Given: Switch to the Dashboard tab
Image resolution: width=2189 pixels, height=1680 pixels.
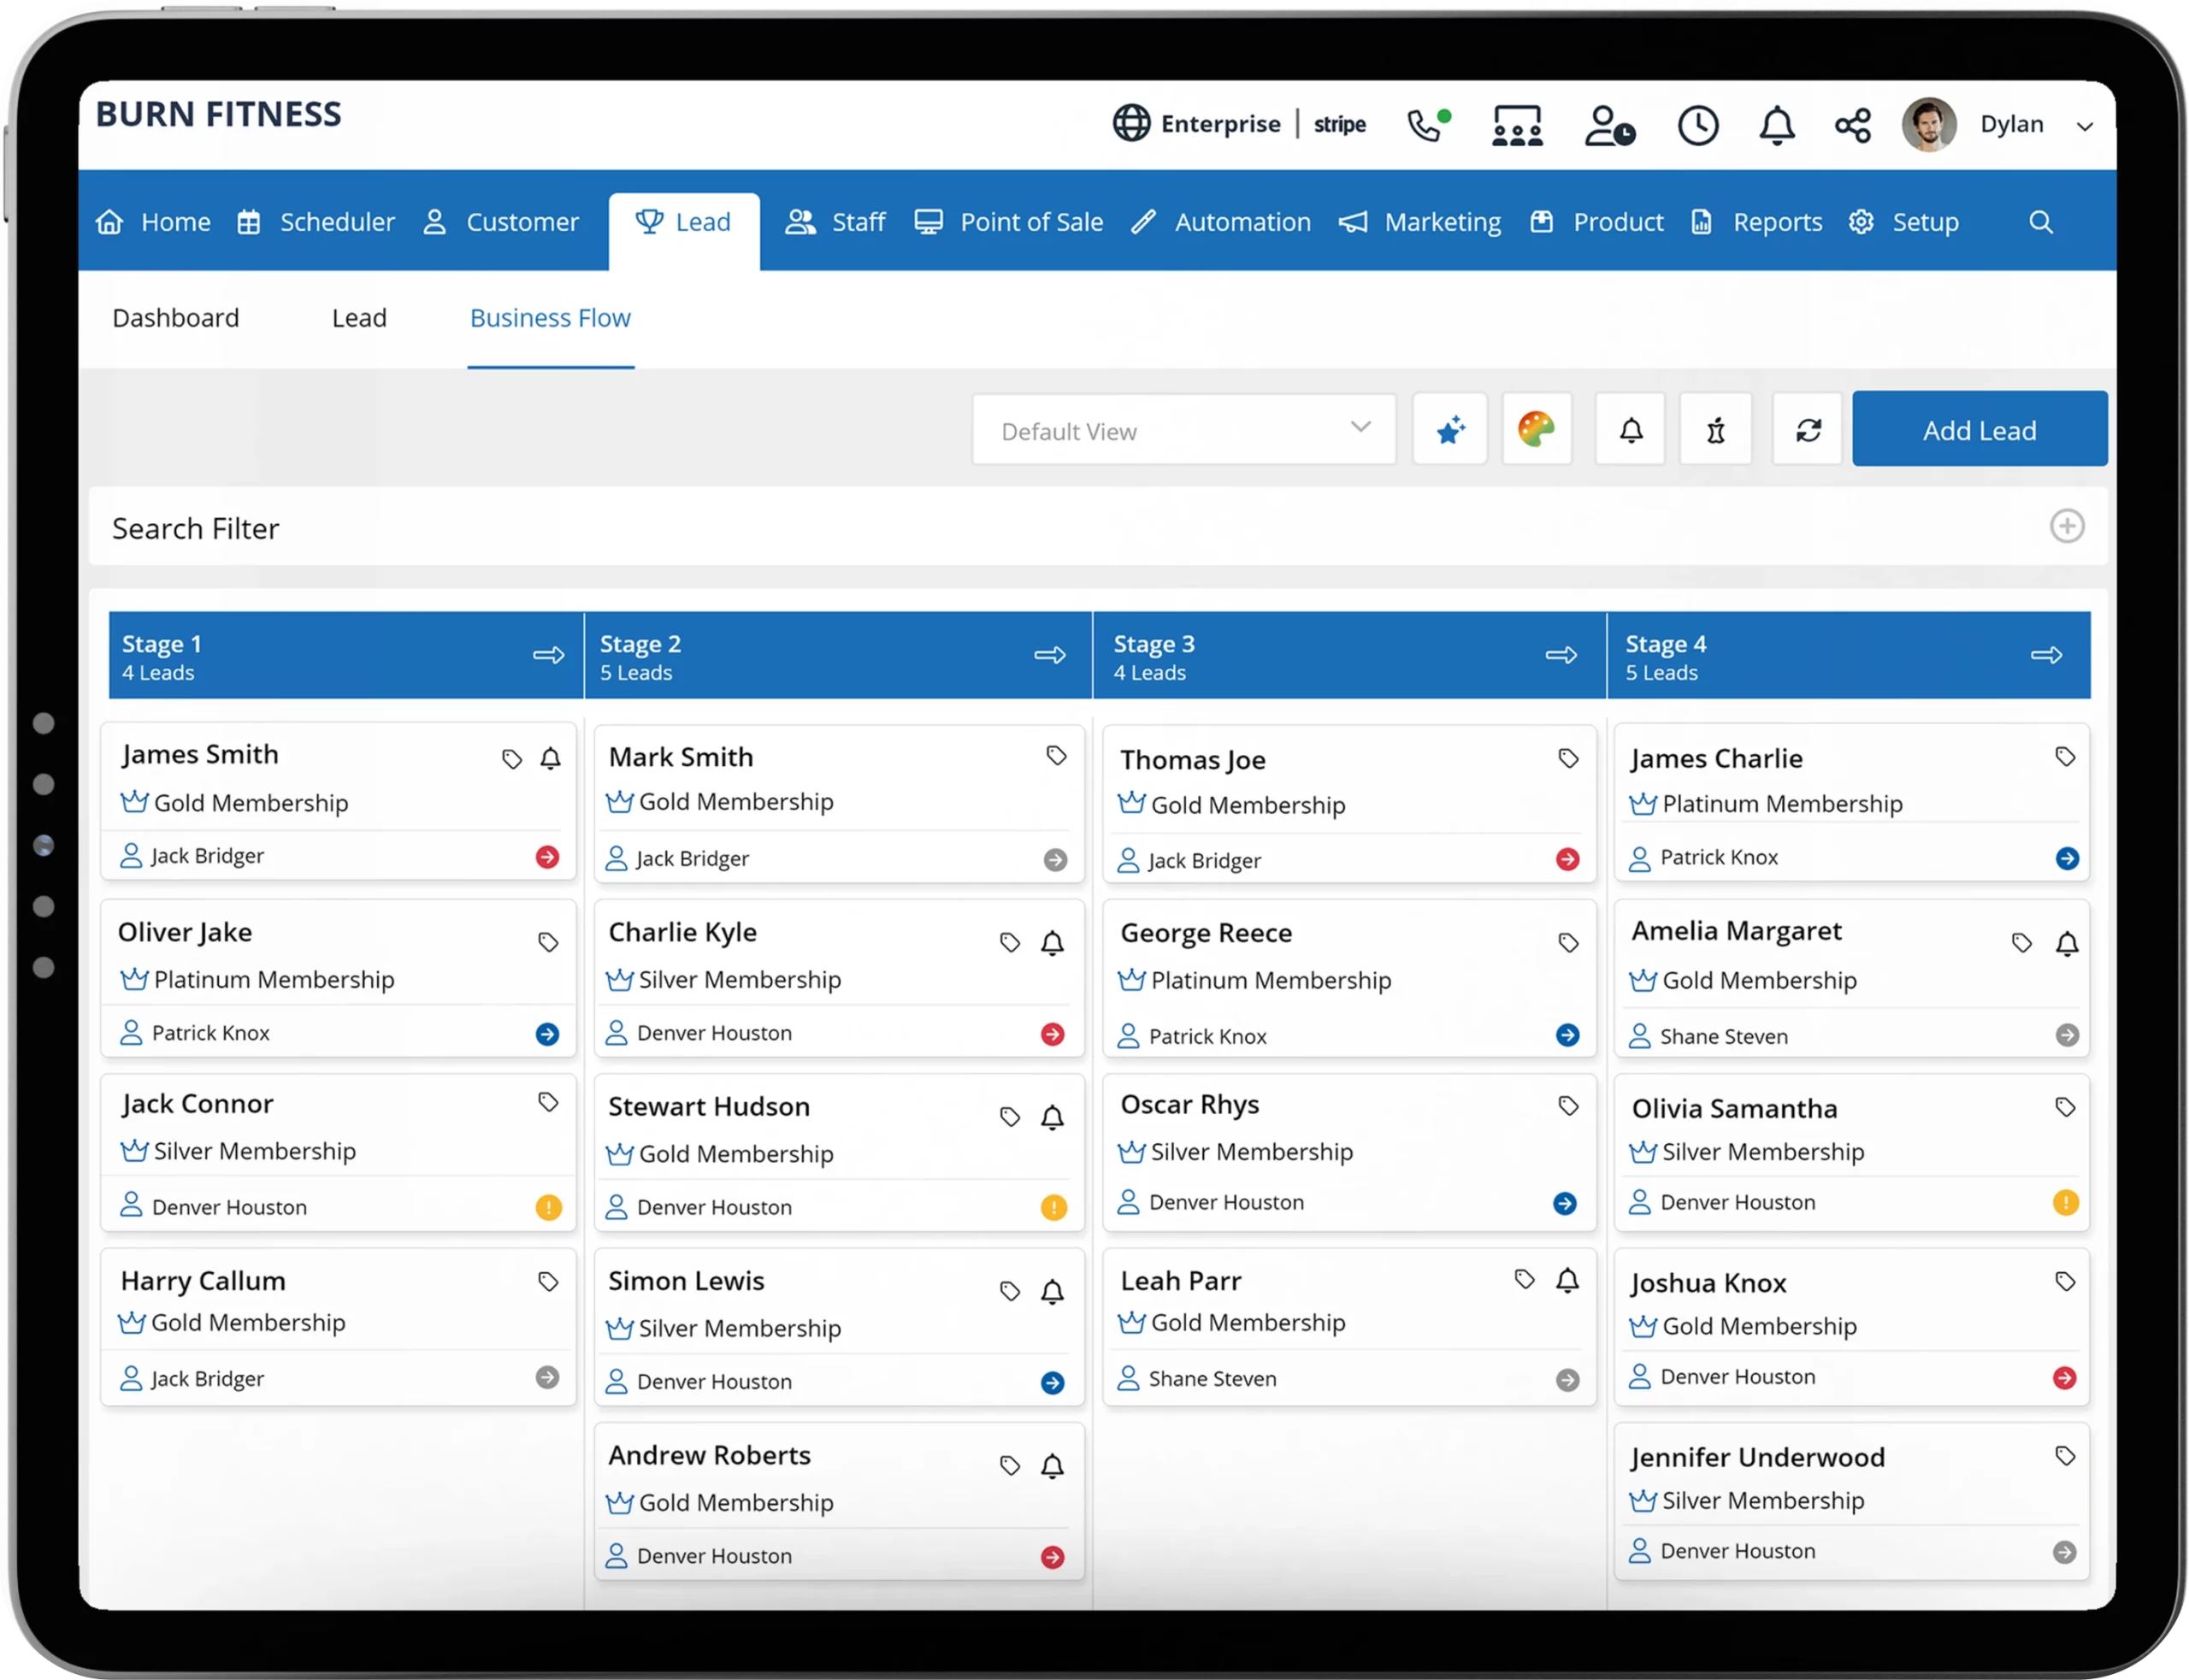Looking at the screenshot, I should [176, 318].
